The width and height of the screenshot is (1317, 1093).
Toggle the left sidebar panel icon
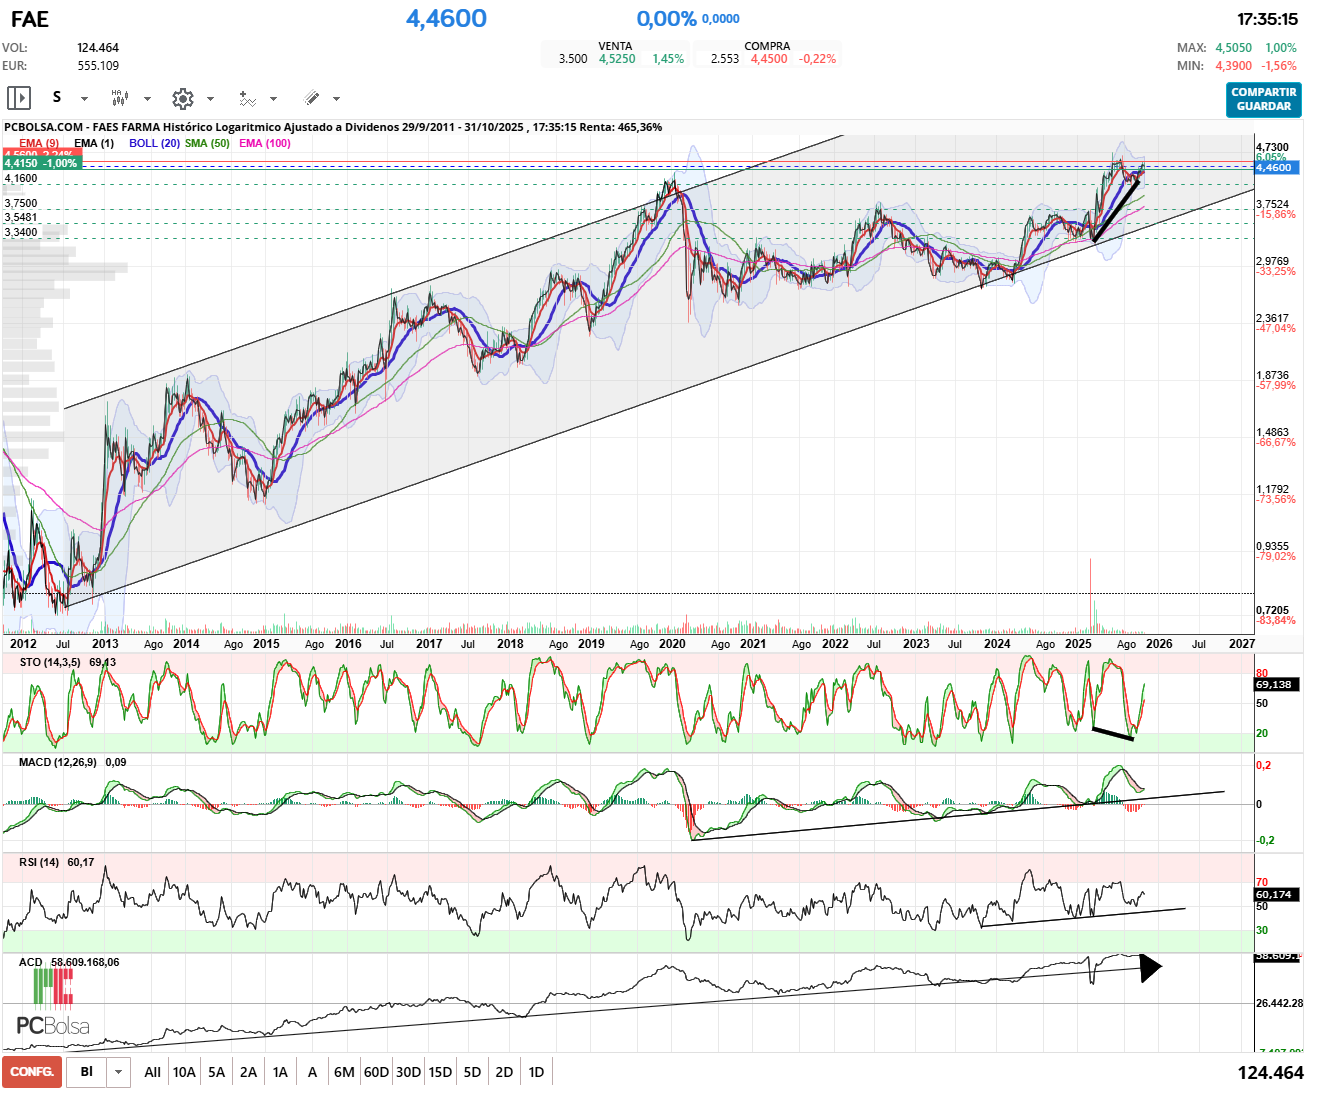tap(19, 98)
